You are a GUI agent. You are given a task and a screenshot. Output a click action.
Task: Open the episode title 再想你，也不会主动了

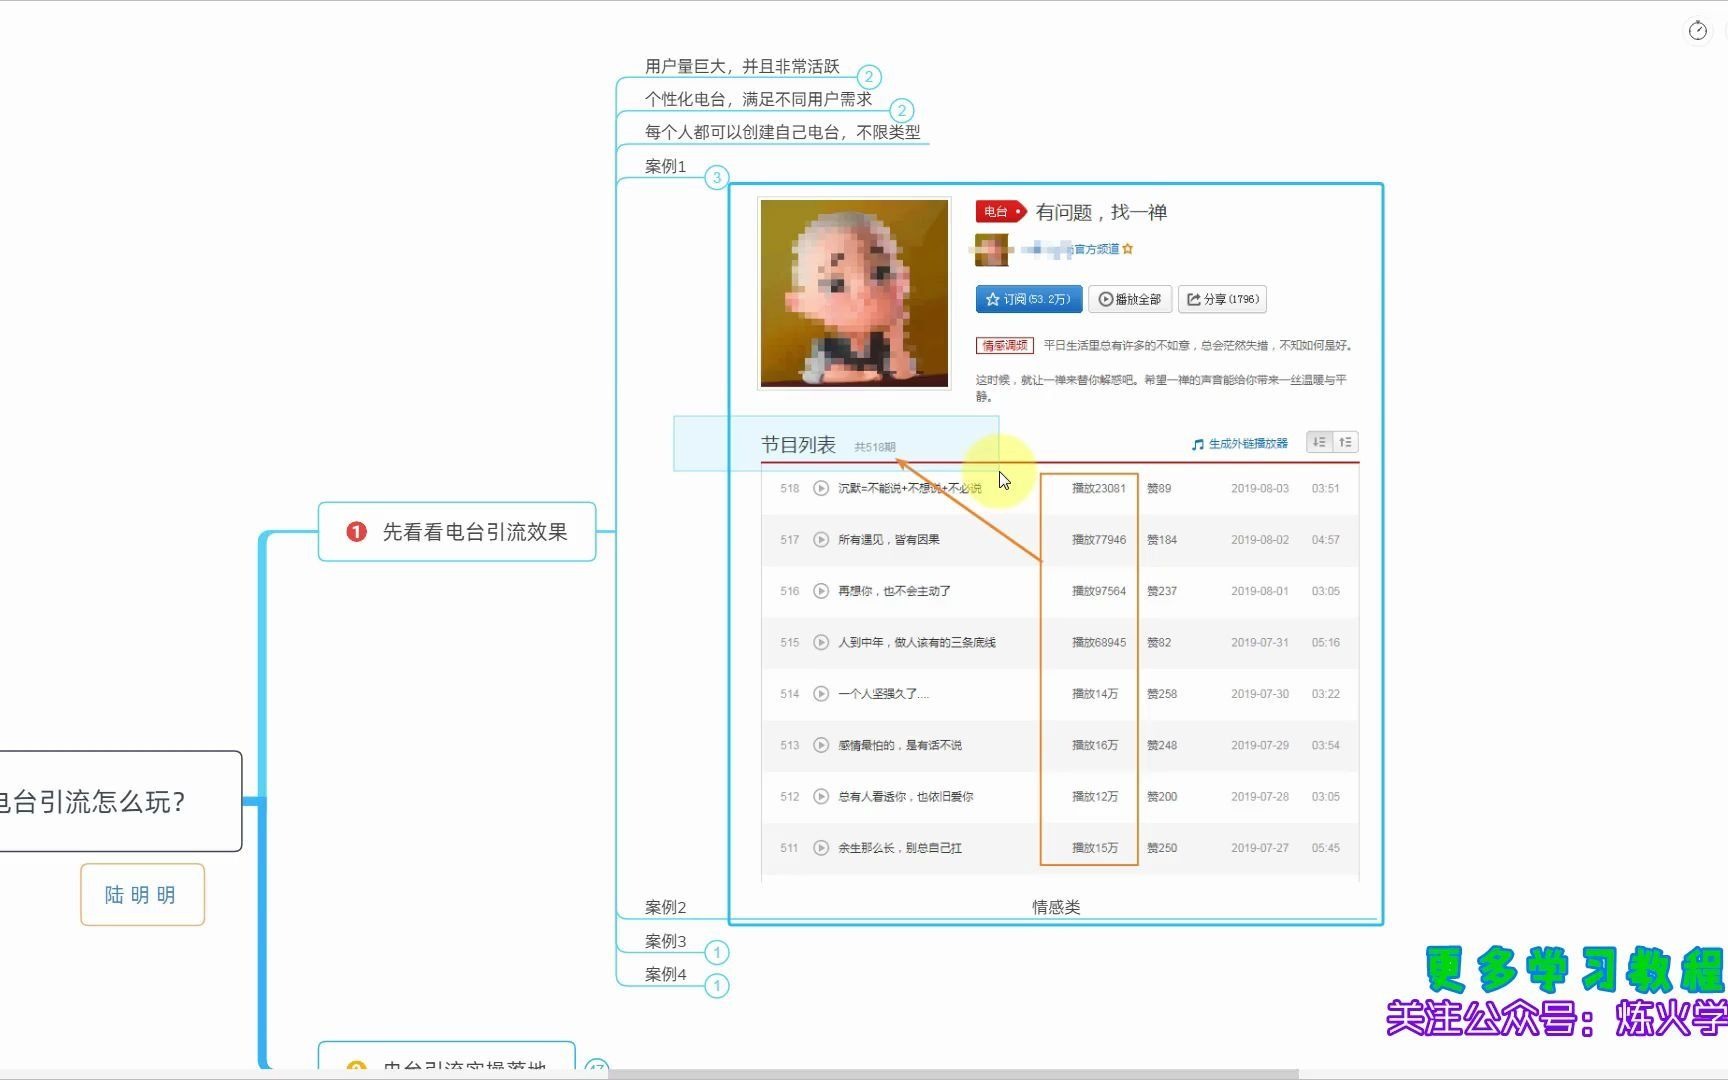point(894,591)
